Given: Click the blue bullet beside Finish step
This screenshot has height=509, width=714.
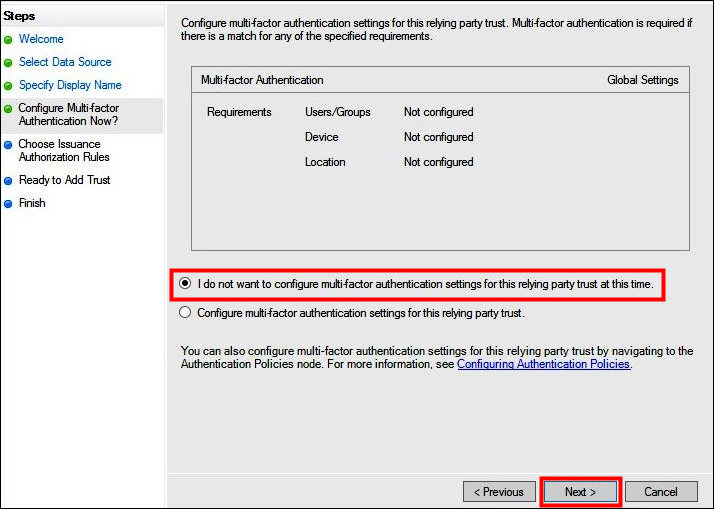Looking at the screenshot, I should tap(8, 204).
